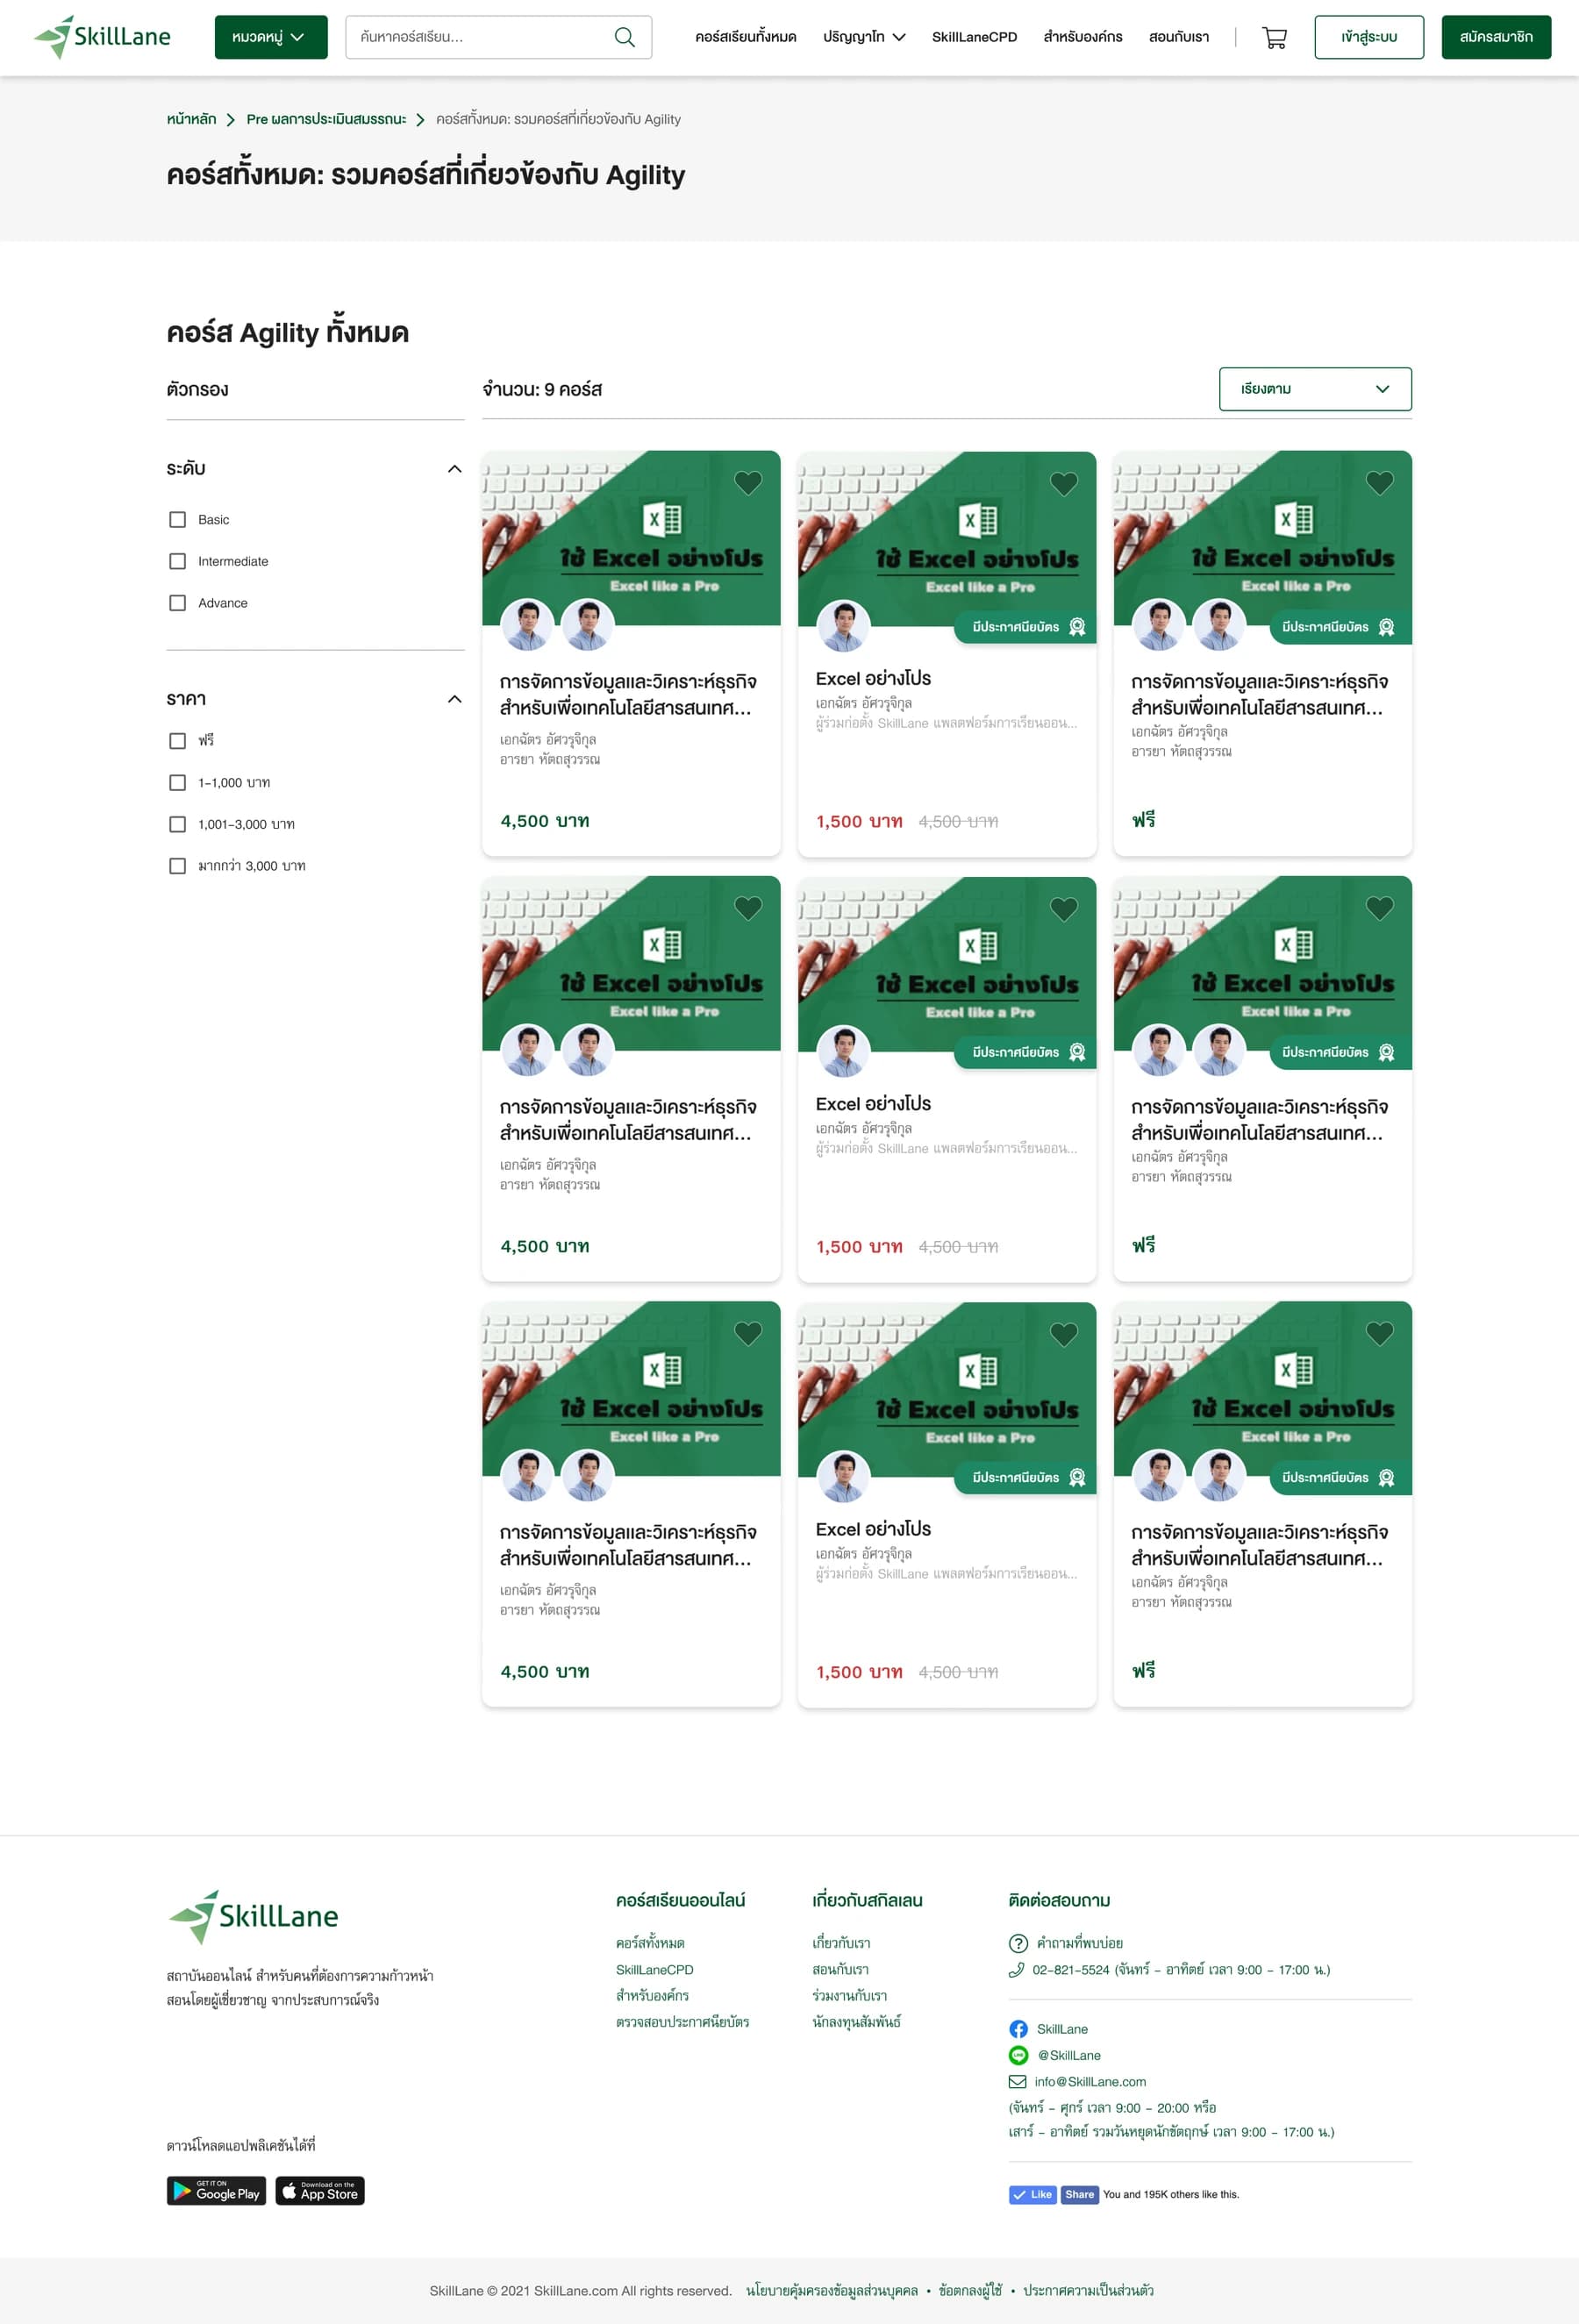Image resolution: width=1579 pixels, height=2324 pixels.
Task: Check the 1,001-3,000 บาท price filter
Action: tap(177, 824)
